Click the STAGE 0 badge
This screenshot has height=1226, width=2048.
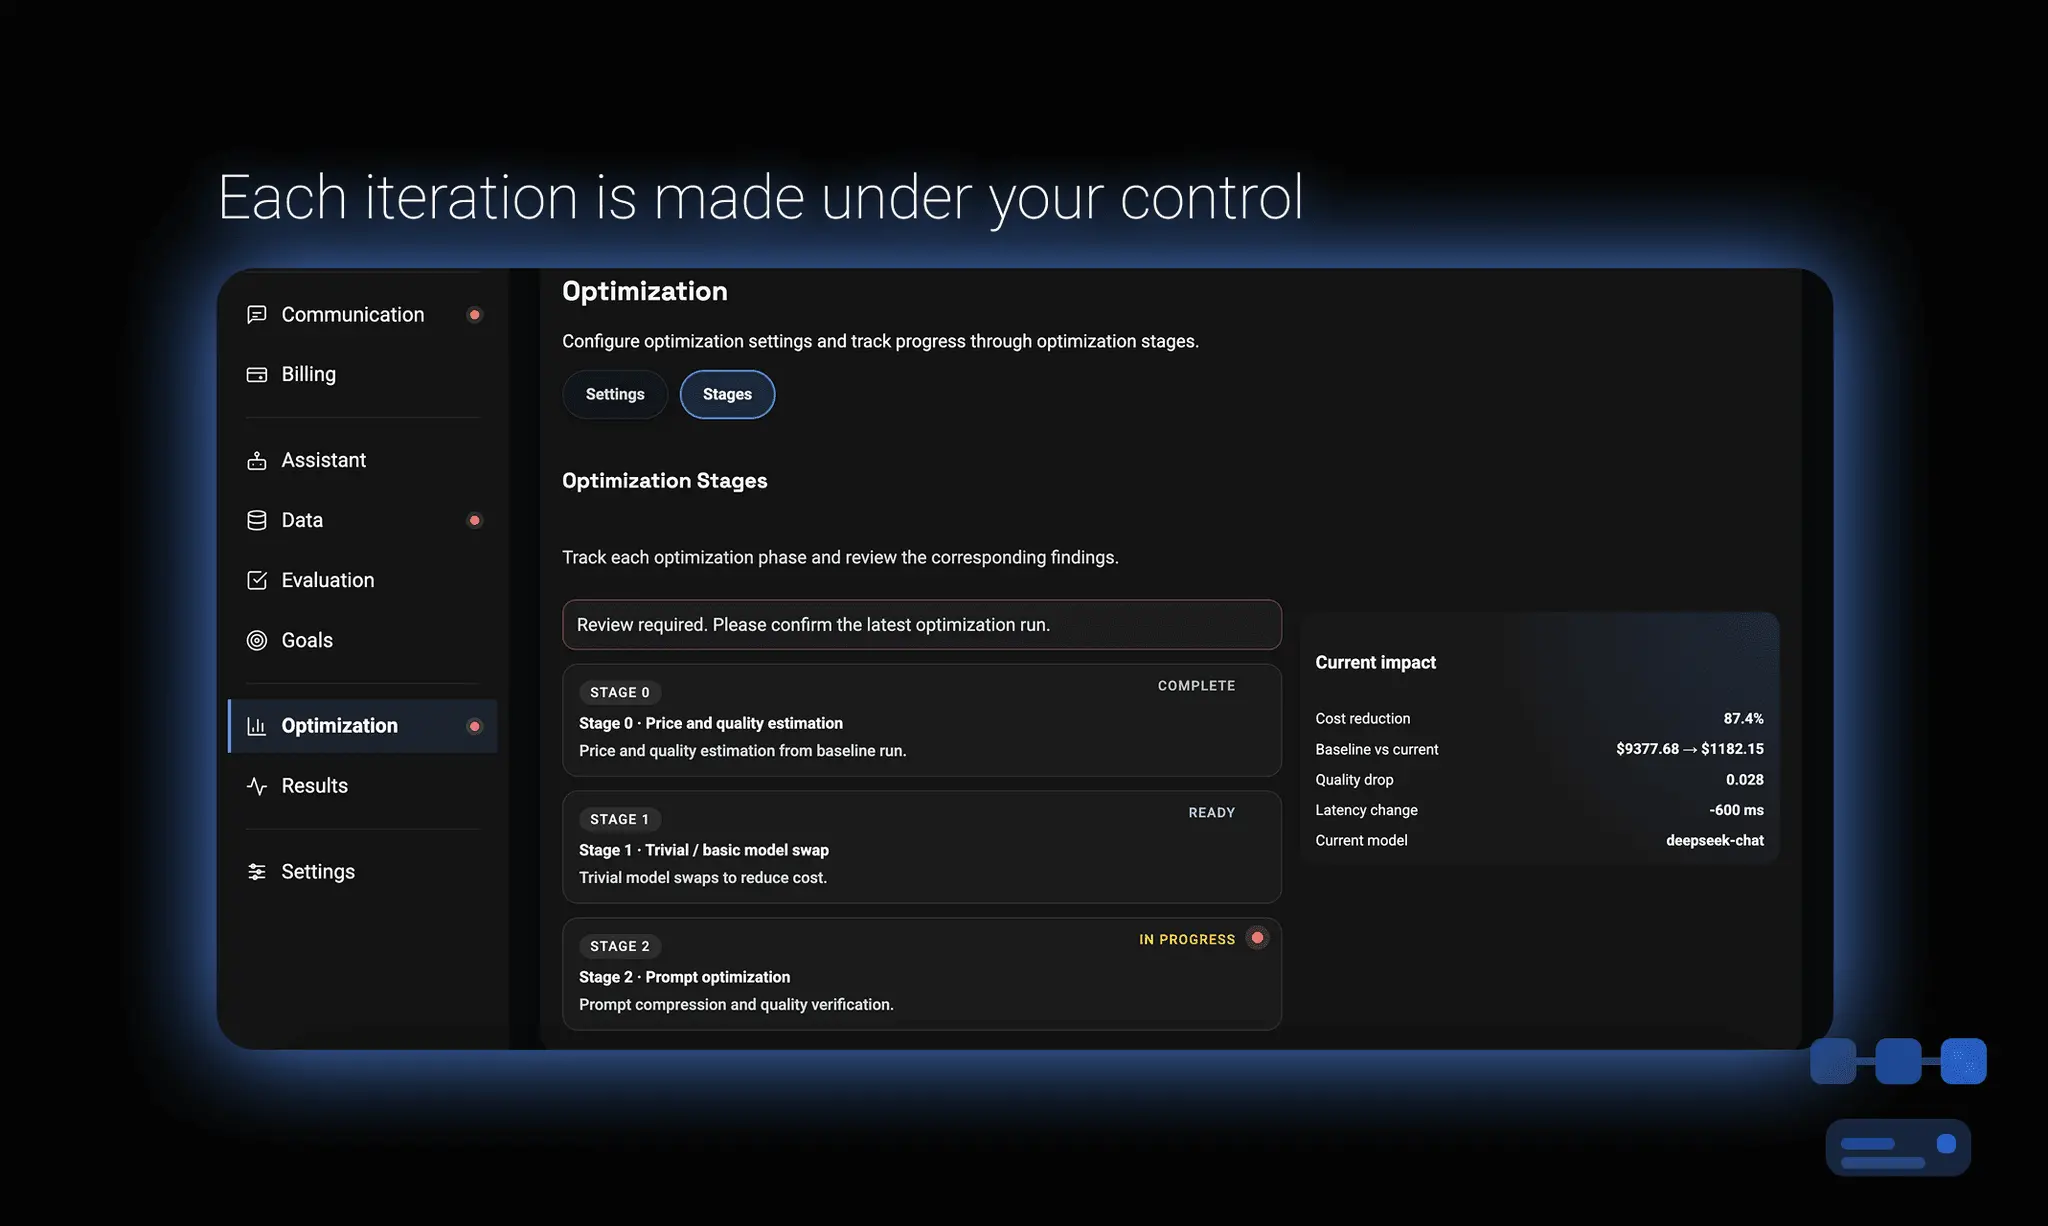coord(620,693)
